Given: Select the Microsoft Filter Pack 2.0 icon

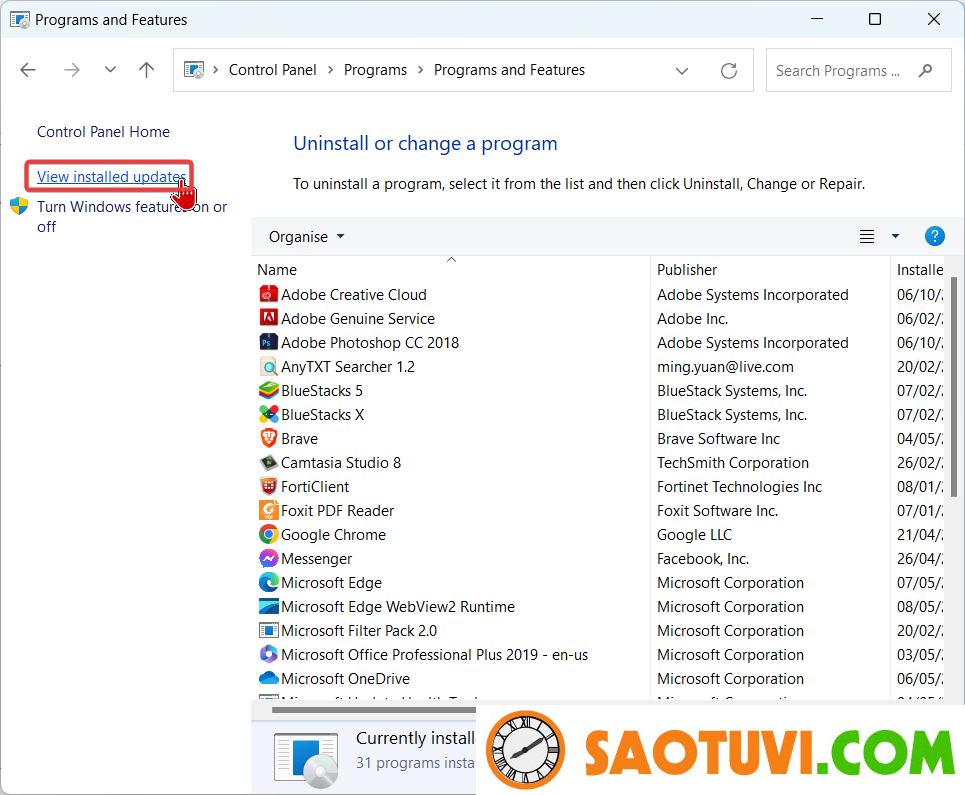Looking at the screenshot, I should click(268, 631).
